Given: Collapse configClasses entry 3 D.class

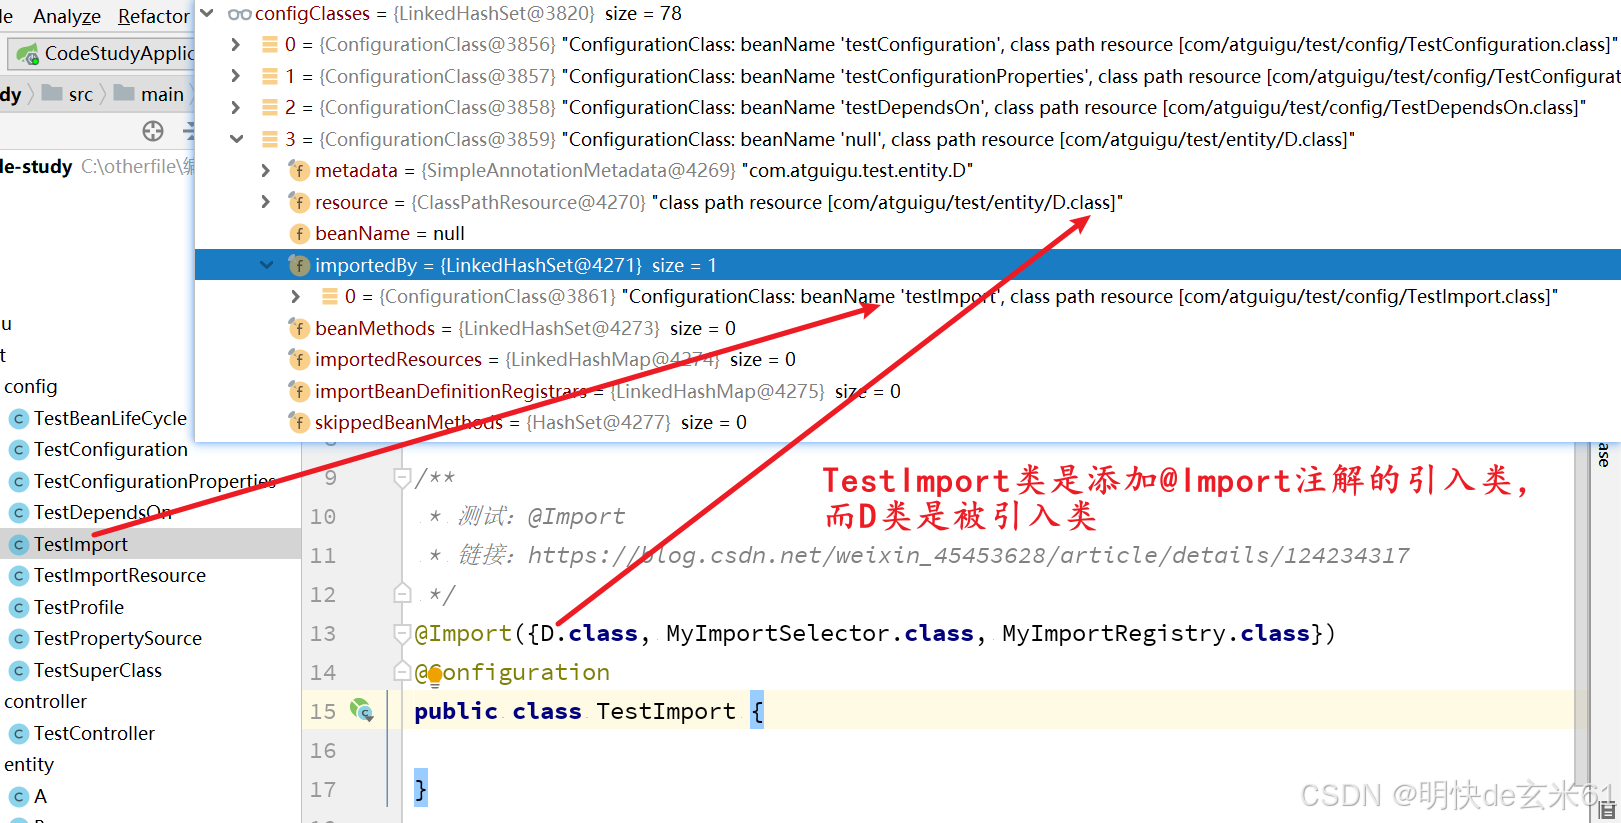Looking at the screenshot, I should coord(236,139).
